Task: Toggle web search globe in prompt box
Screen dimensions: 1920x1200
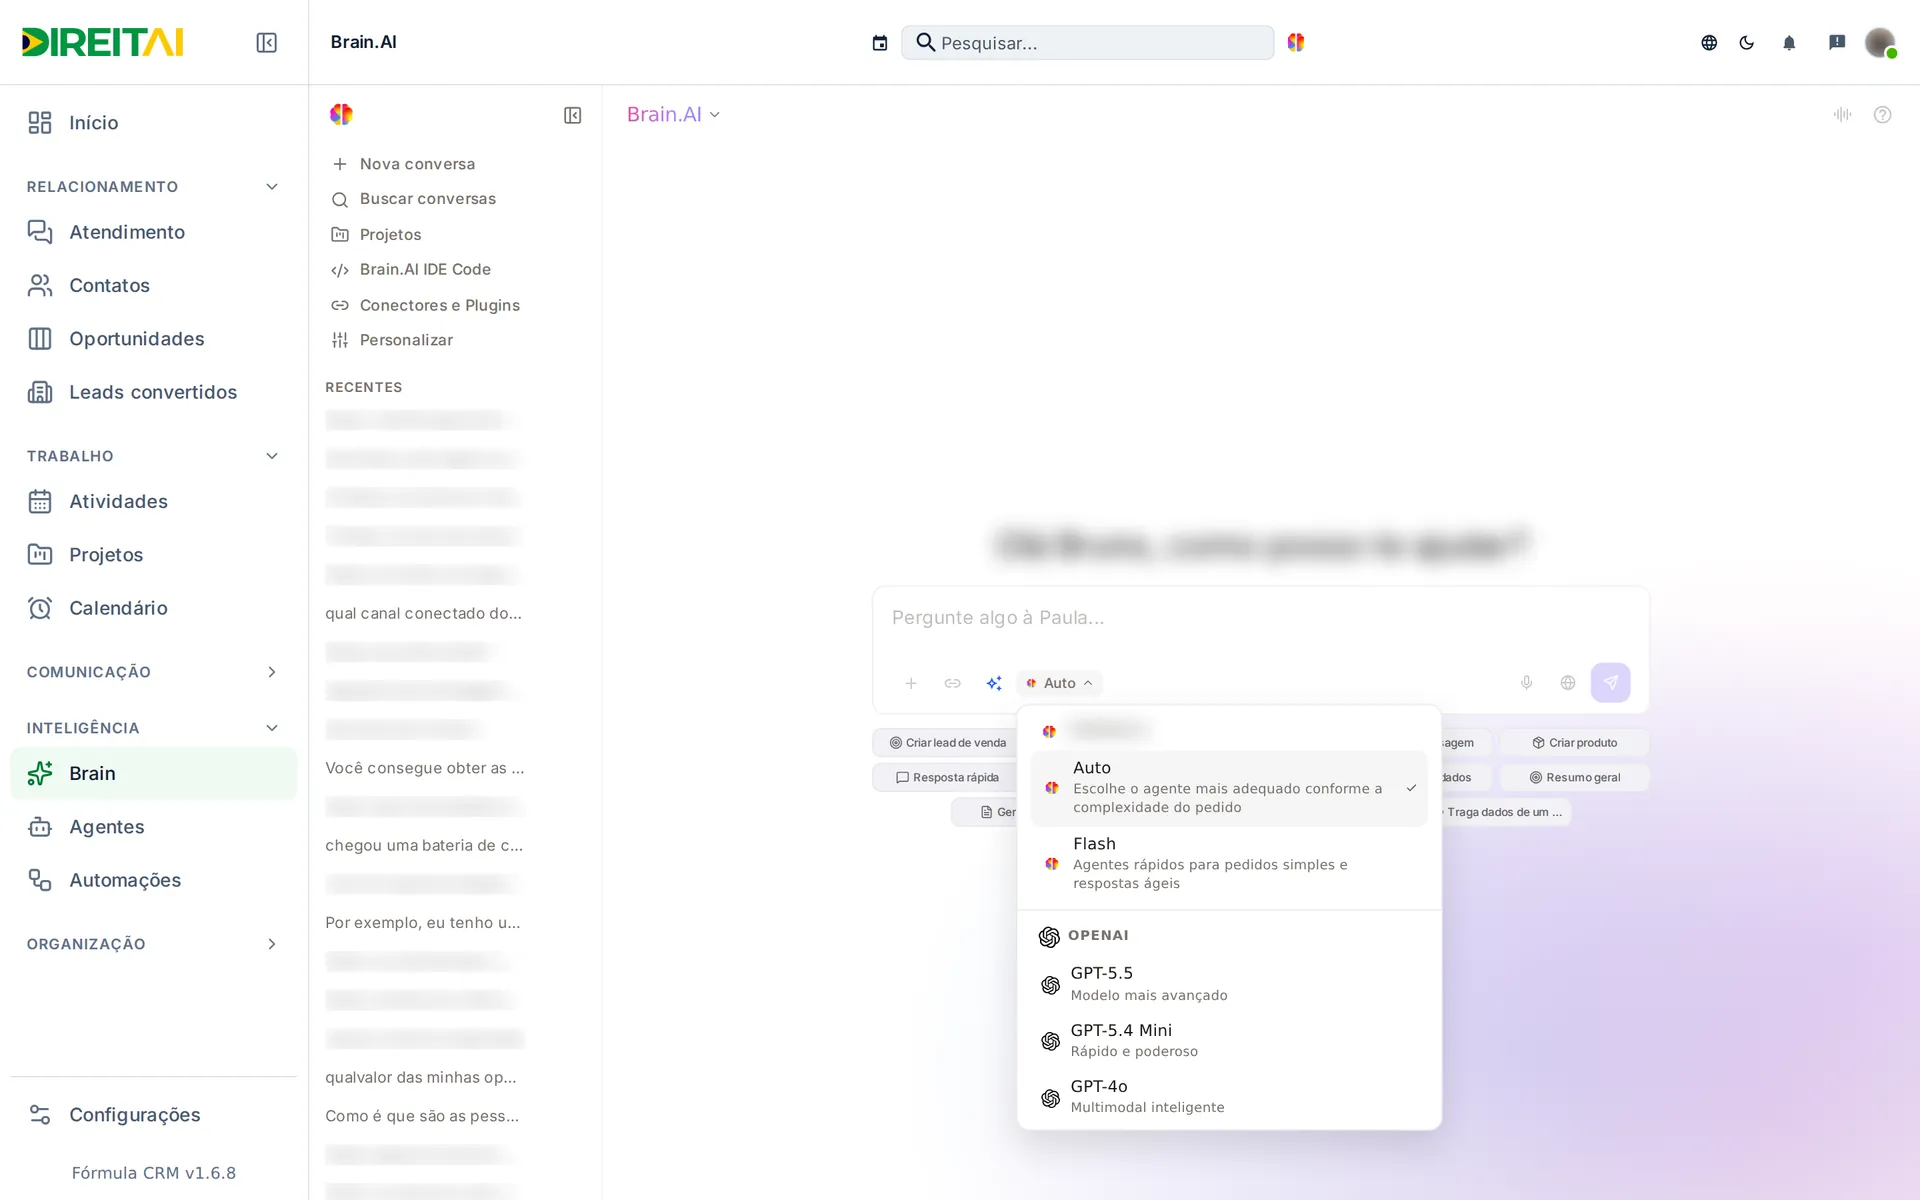Action: tap(1568, 683)
